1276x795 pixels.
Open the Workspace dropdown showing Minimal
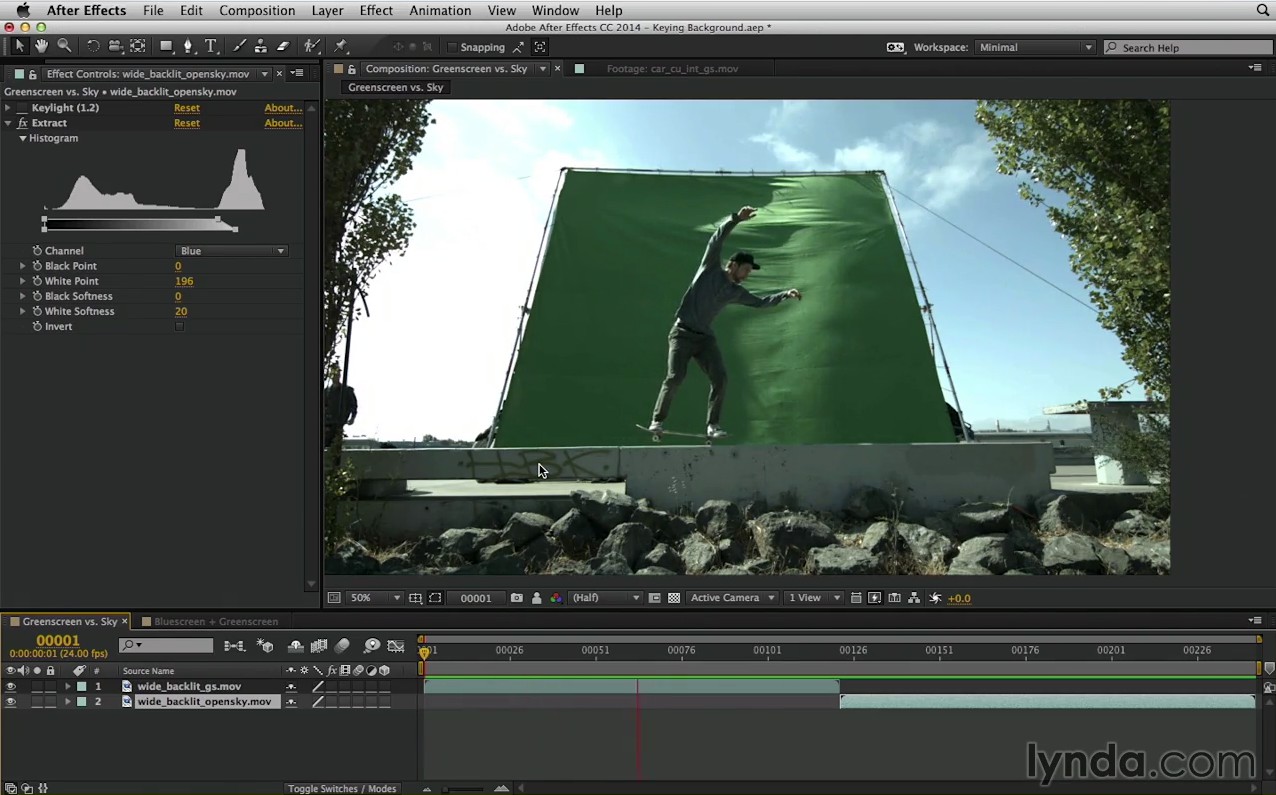coord(1035,47)
